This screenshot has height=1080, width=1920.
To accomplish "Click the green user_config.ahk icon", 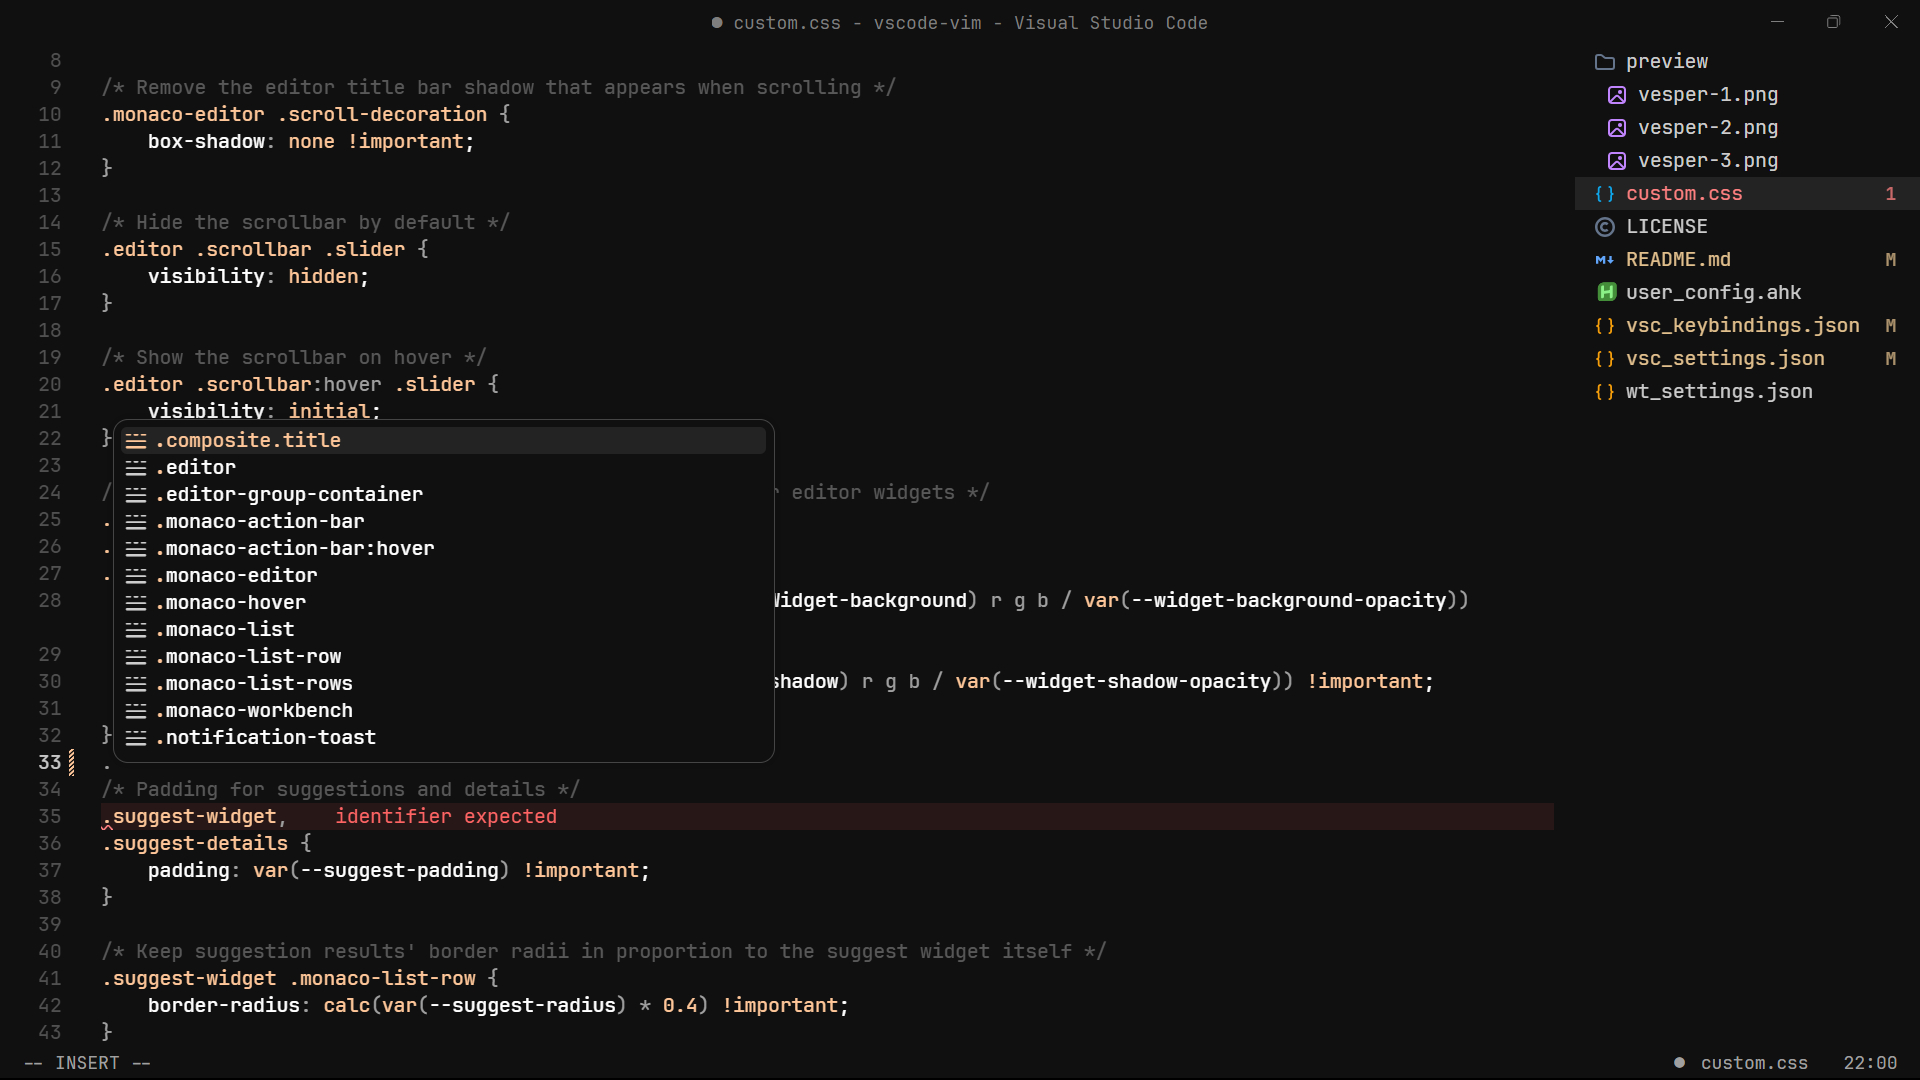I will pos(1606,292).
